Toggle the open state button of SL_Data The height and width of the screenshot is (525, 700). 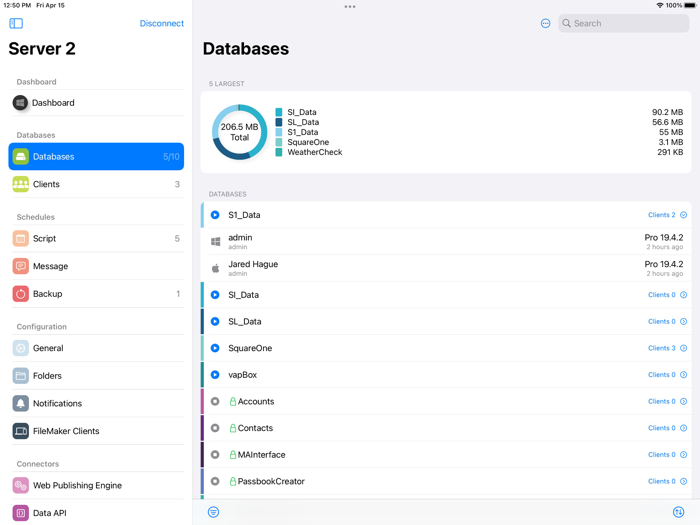[x=215, y=321]
